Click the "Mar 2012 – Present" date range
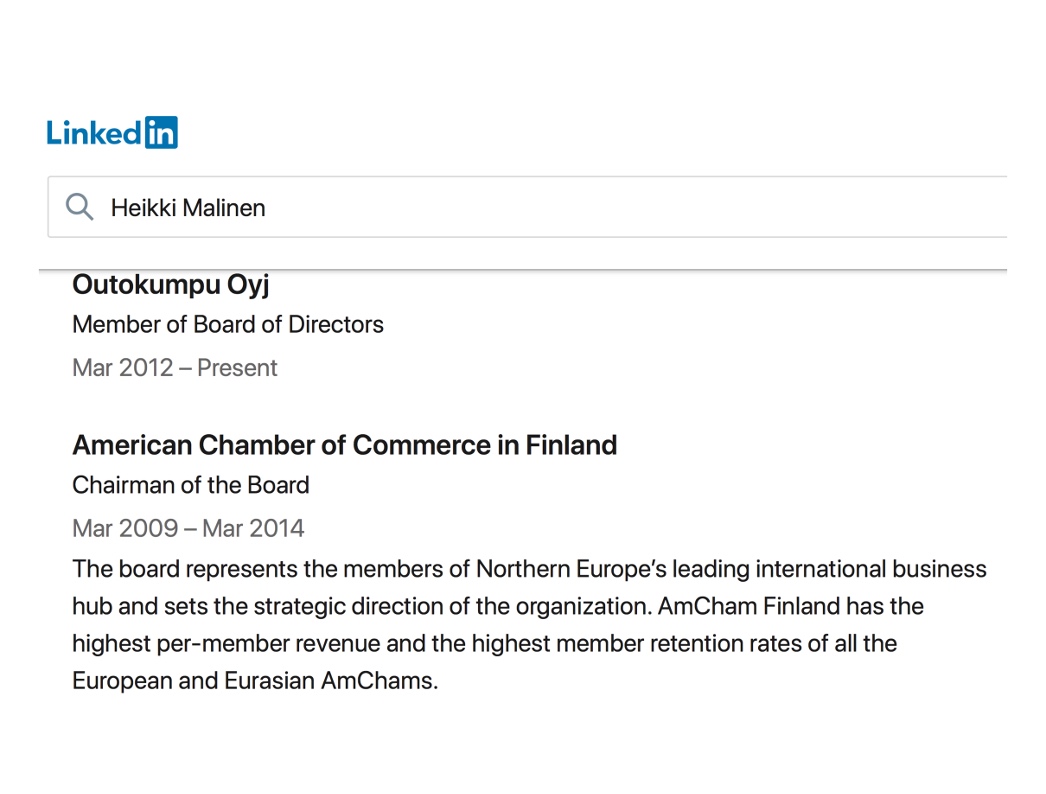This screenshot has height=794, width=1046. click(x=174, y=368)
